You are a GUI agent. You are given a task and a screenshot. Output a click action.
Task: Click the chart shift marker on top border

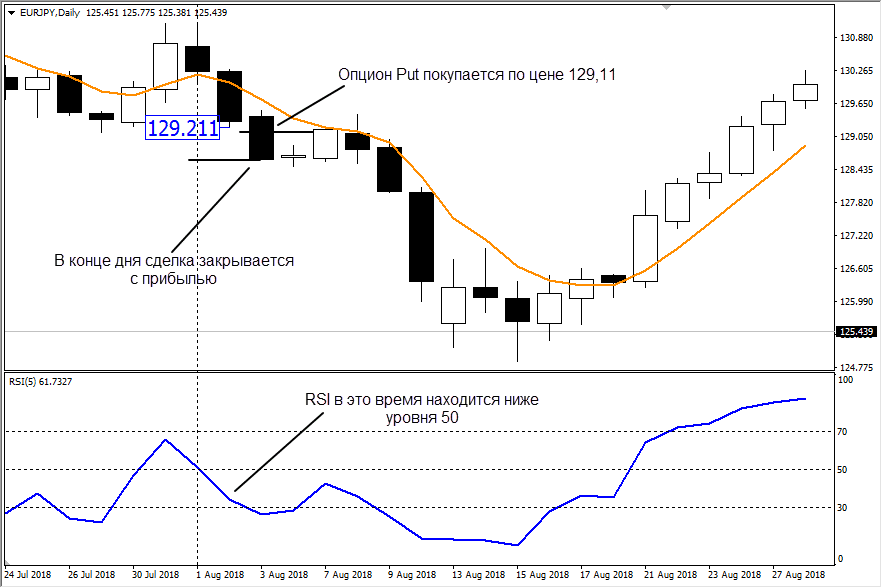pos(664,8)
